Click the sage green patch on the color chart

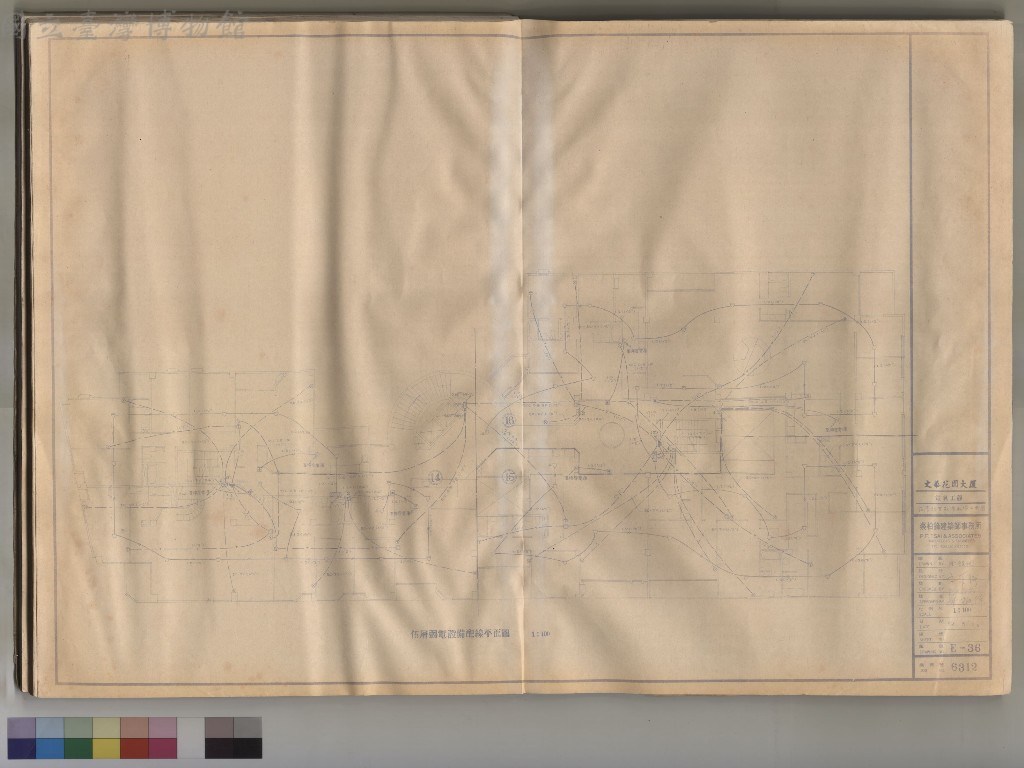coord(78,728)
